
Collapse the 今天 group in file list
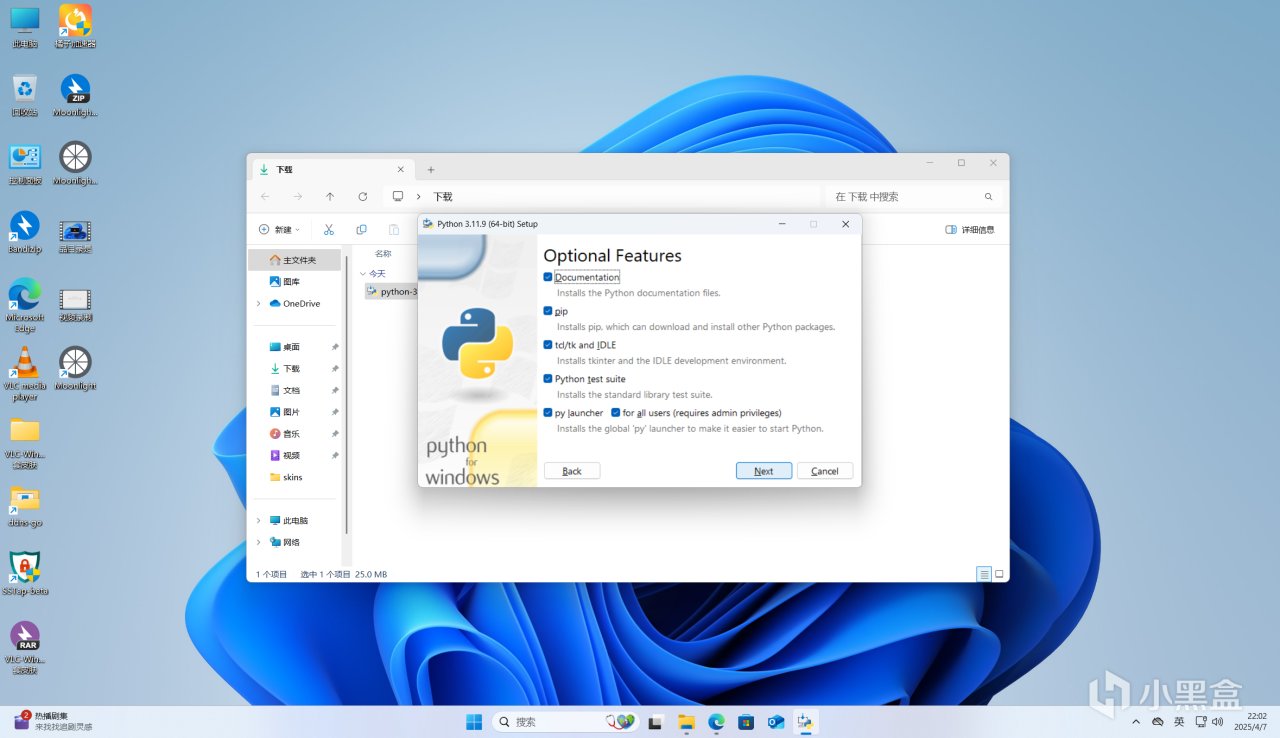click(x=363, y=274)
